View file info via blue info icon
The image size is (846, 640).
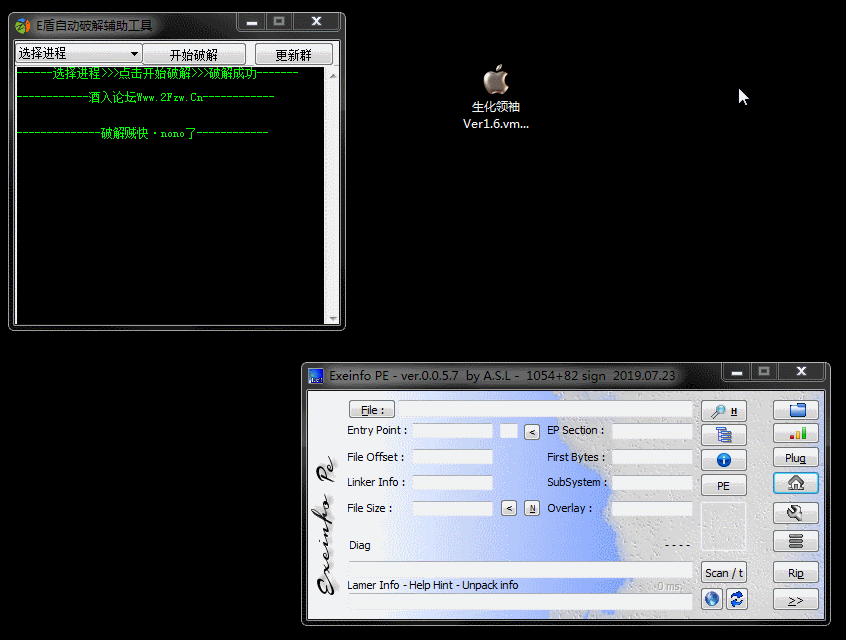click(723, 459)
